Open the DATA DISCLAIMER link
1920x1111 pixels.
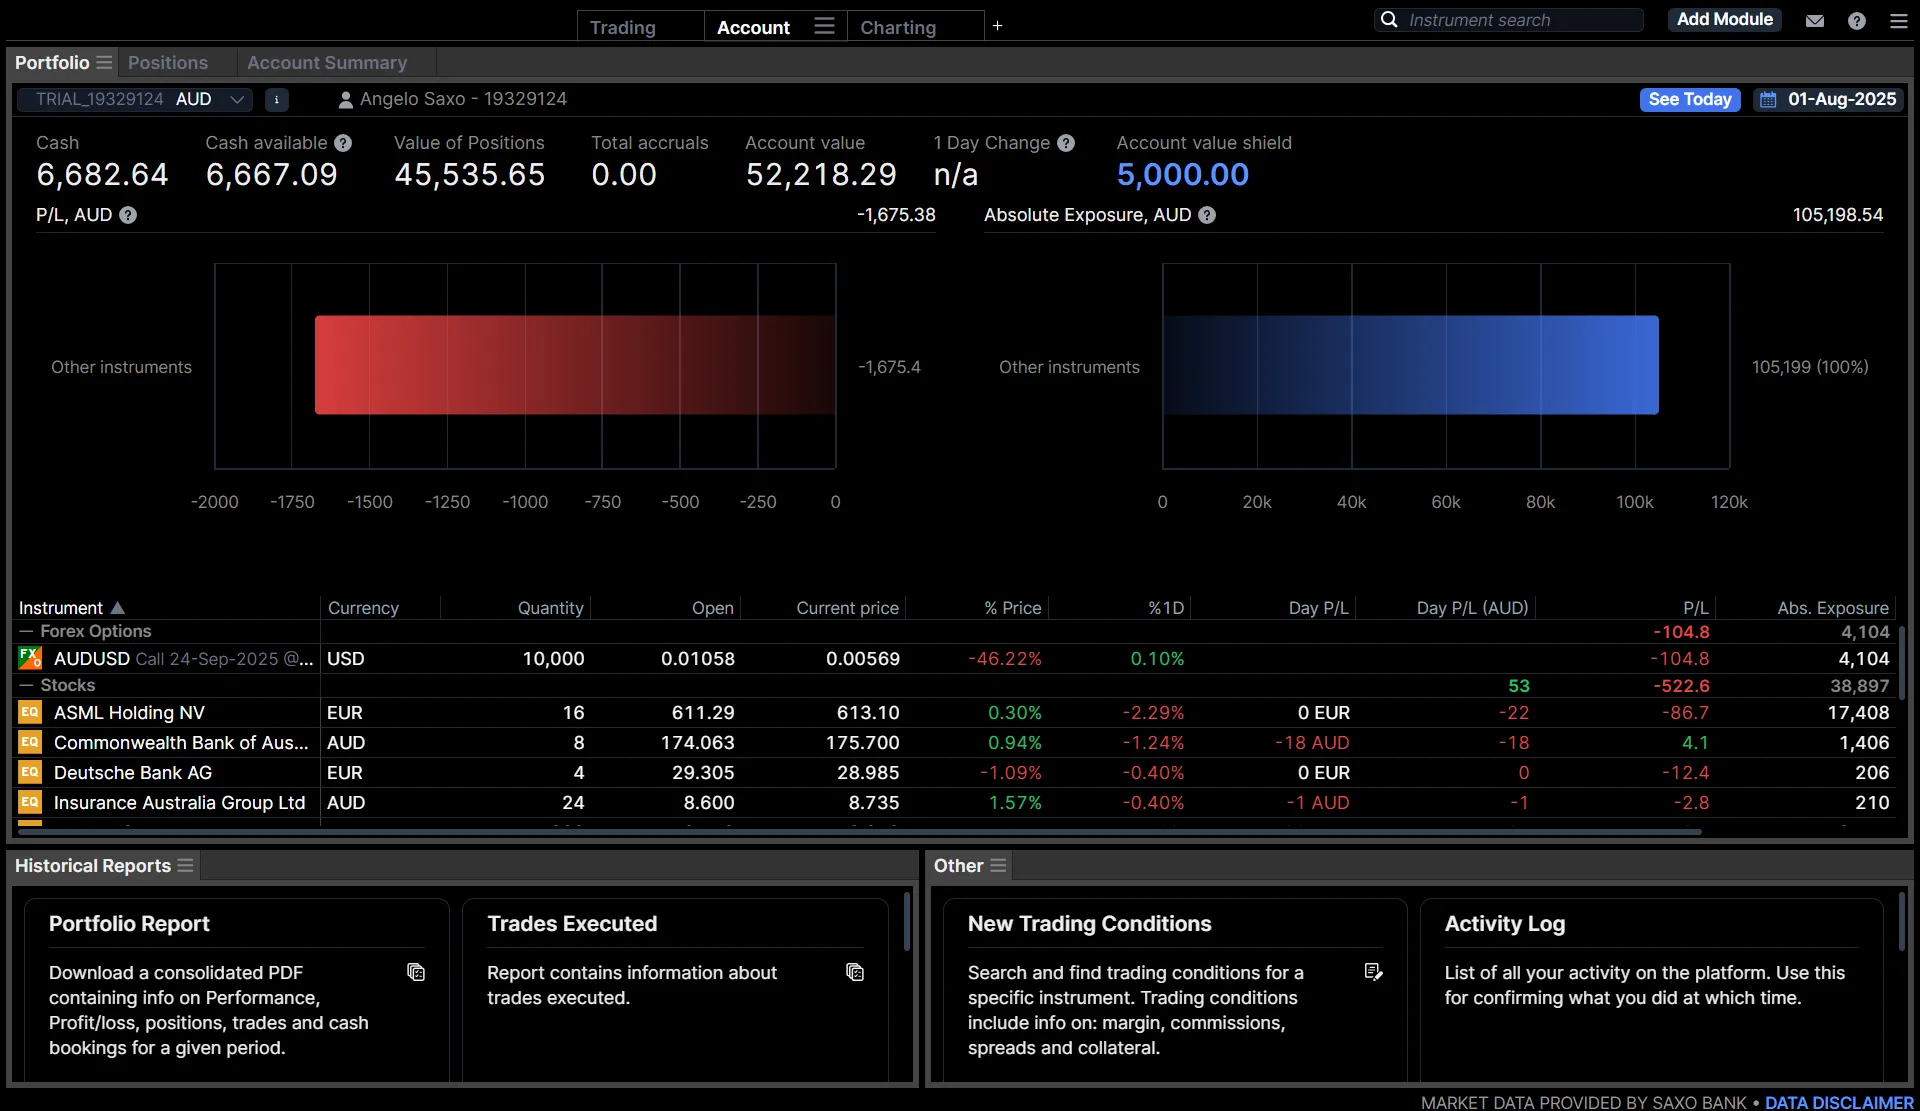tap(1839, 1102)
